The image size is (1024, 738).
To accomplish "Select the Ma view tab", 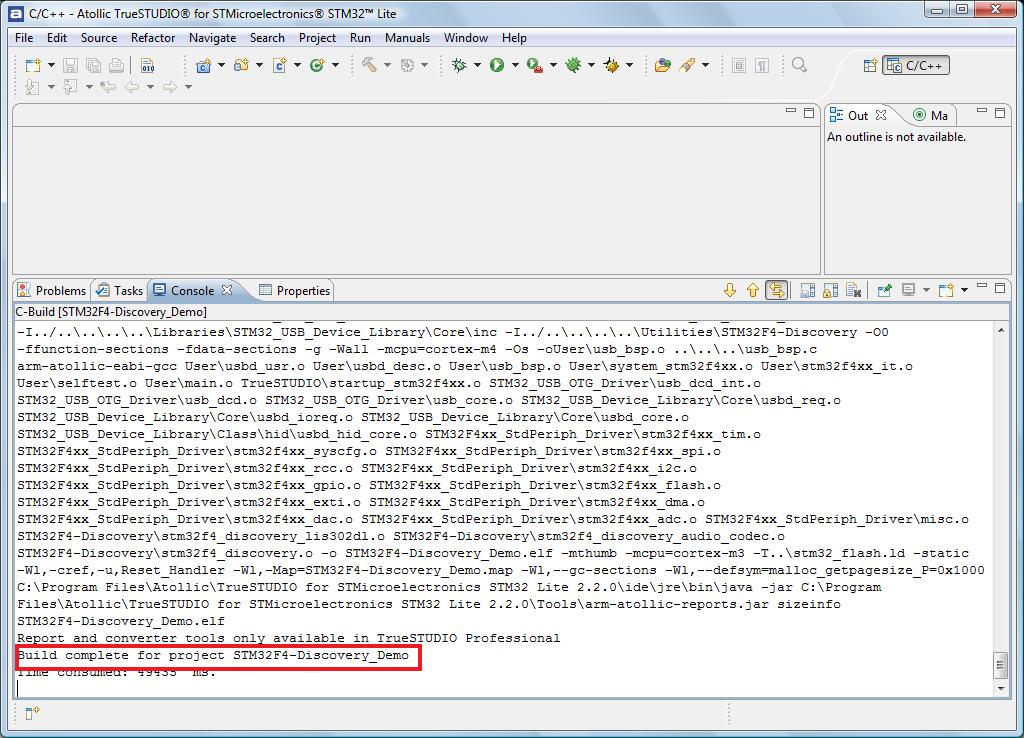I will click(931, 116).
